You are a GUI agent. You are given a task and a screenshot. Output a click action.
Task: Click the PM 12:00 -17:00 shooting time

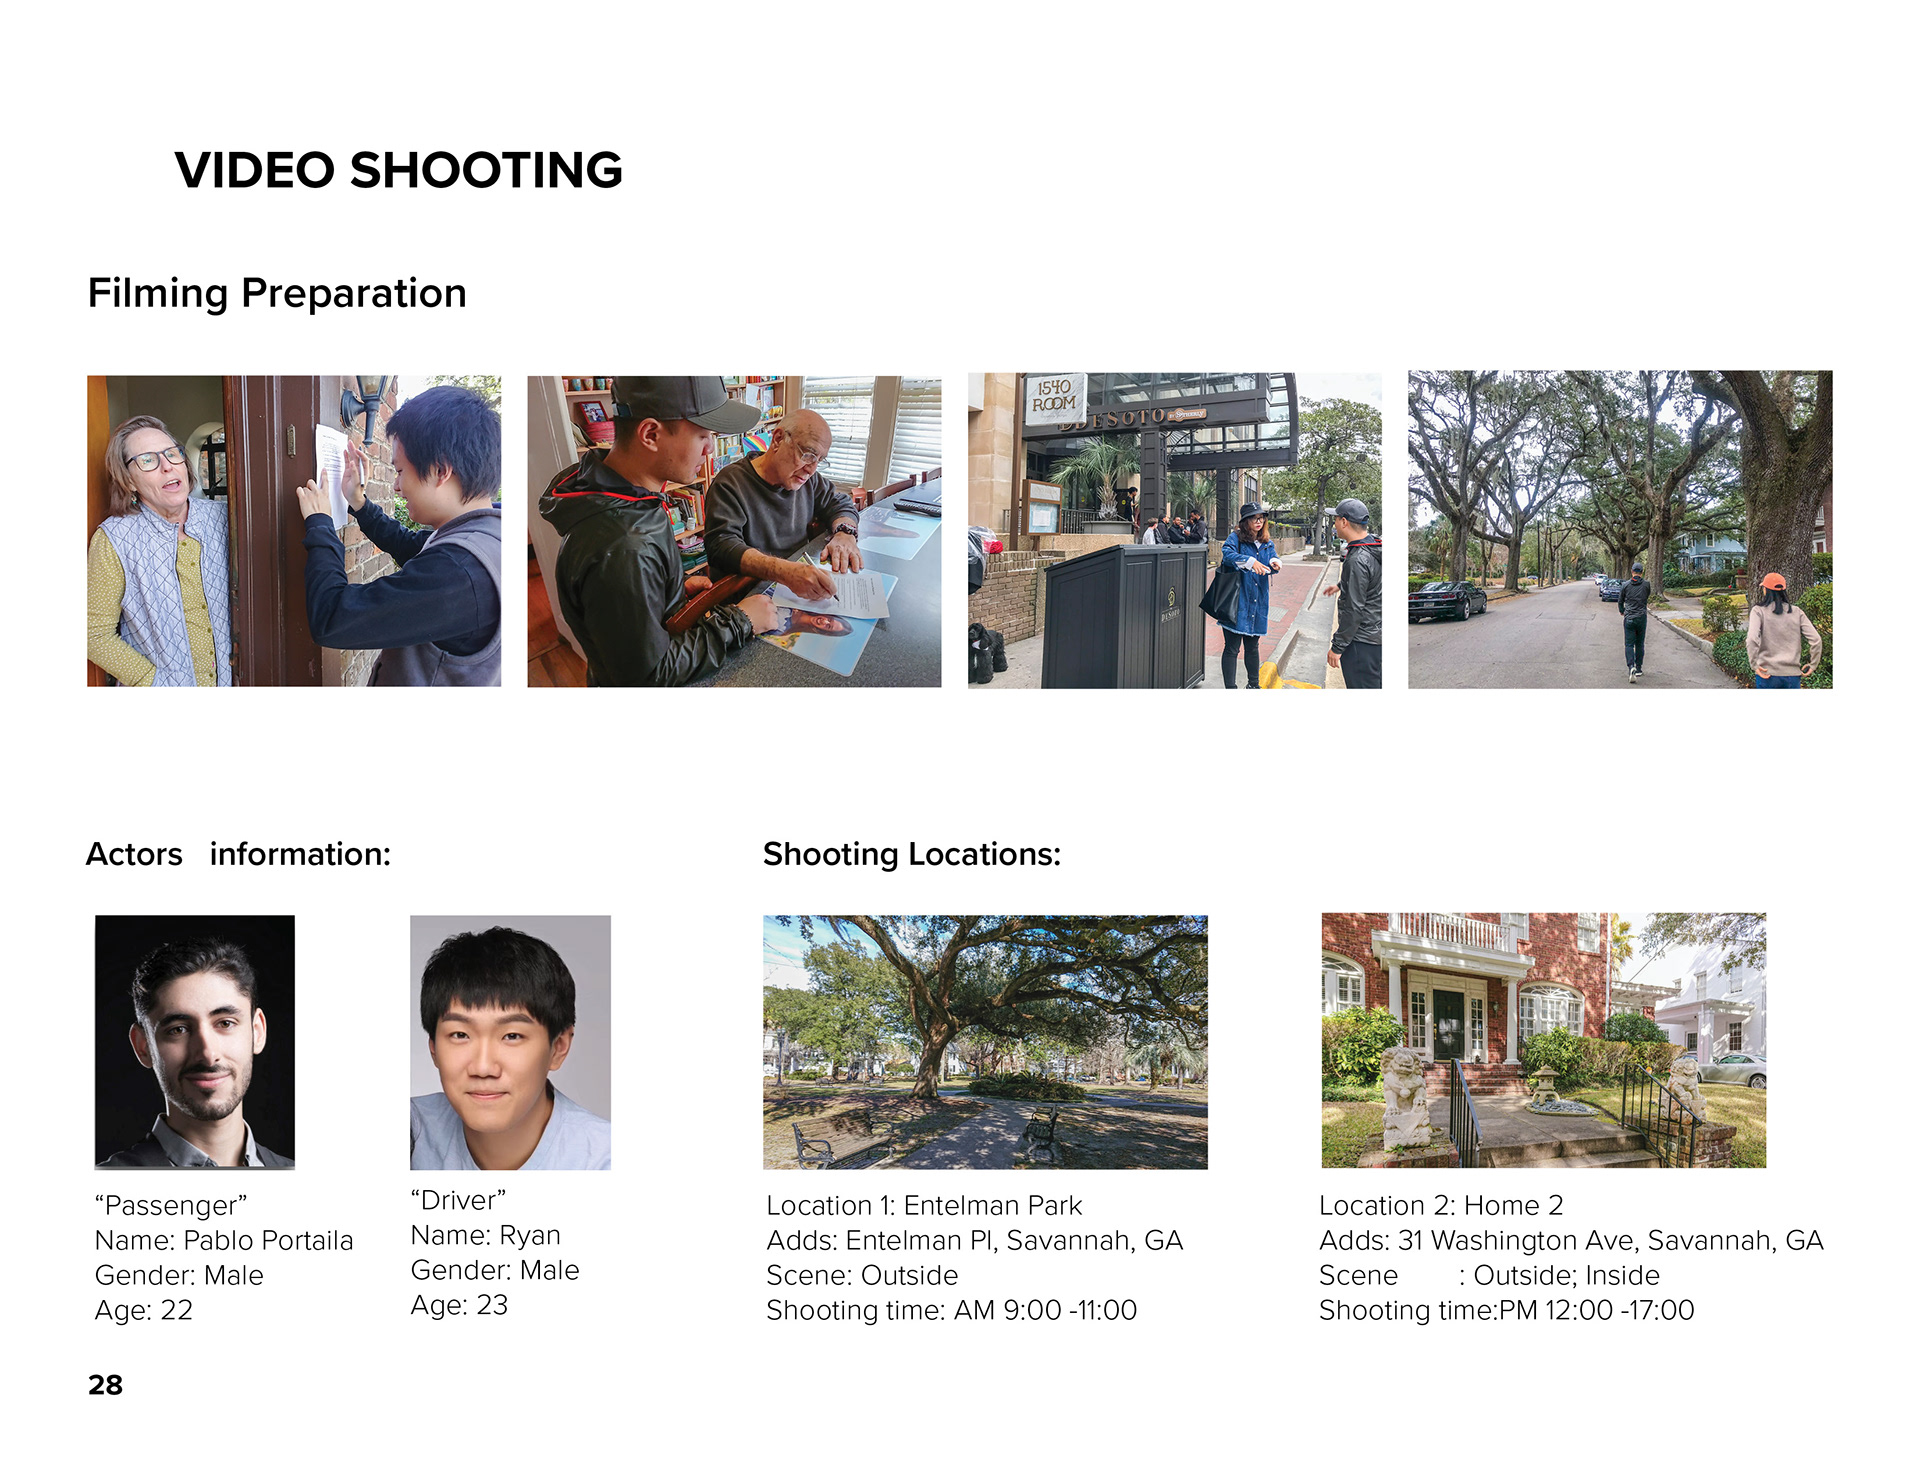click(1595, 1310)
